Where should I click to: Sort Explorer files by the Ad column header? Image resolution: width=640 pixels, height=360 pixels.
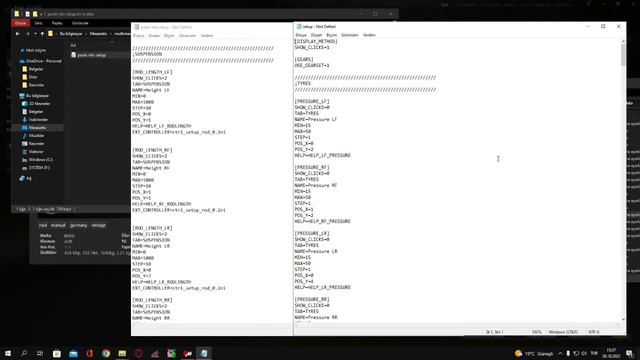coord(73,45)
